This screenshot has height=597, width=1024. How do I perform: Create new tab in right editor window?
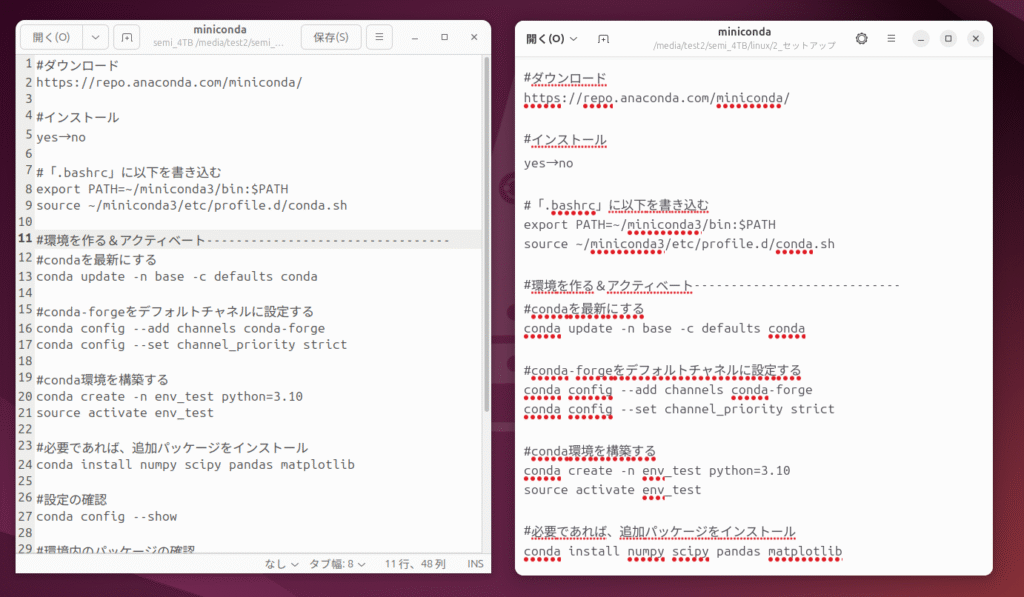pos(603,39)
